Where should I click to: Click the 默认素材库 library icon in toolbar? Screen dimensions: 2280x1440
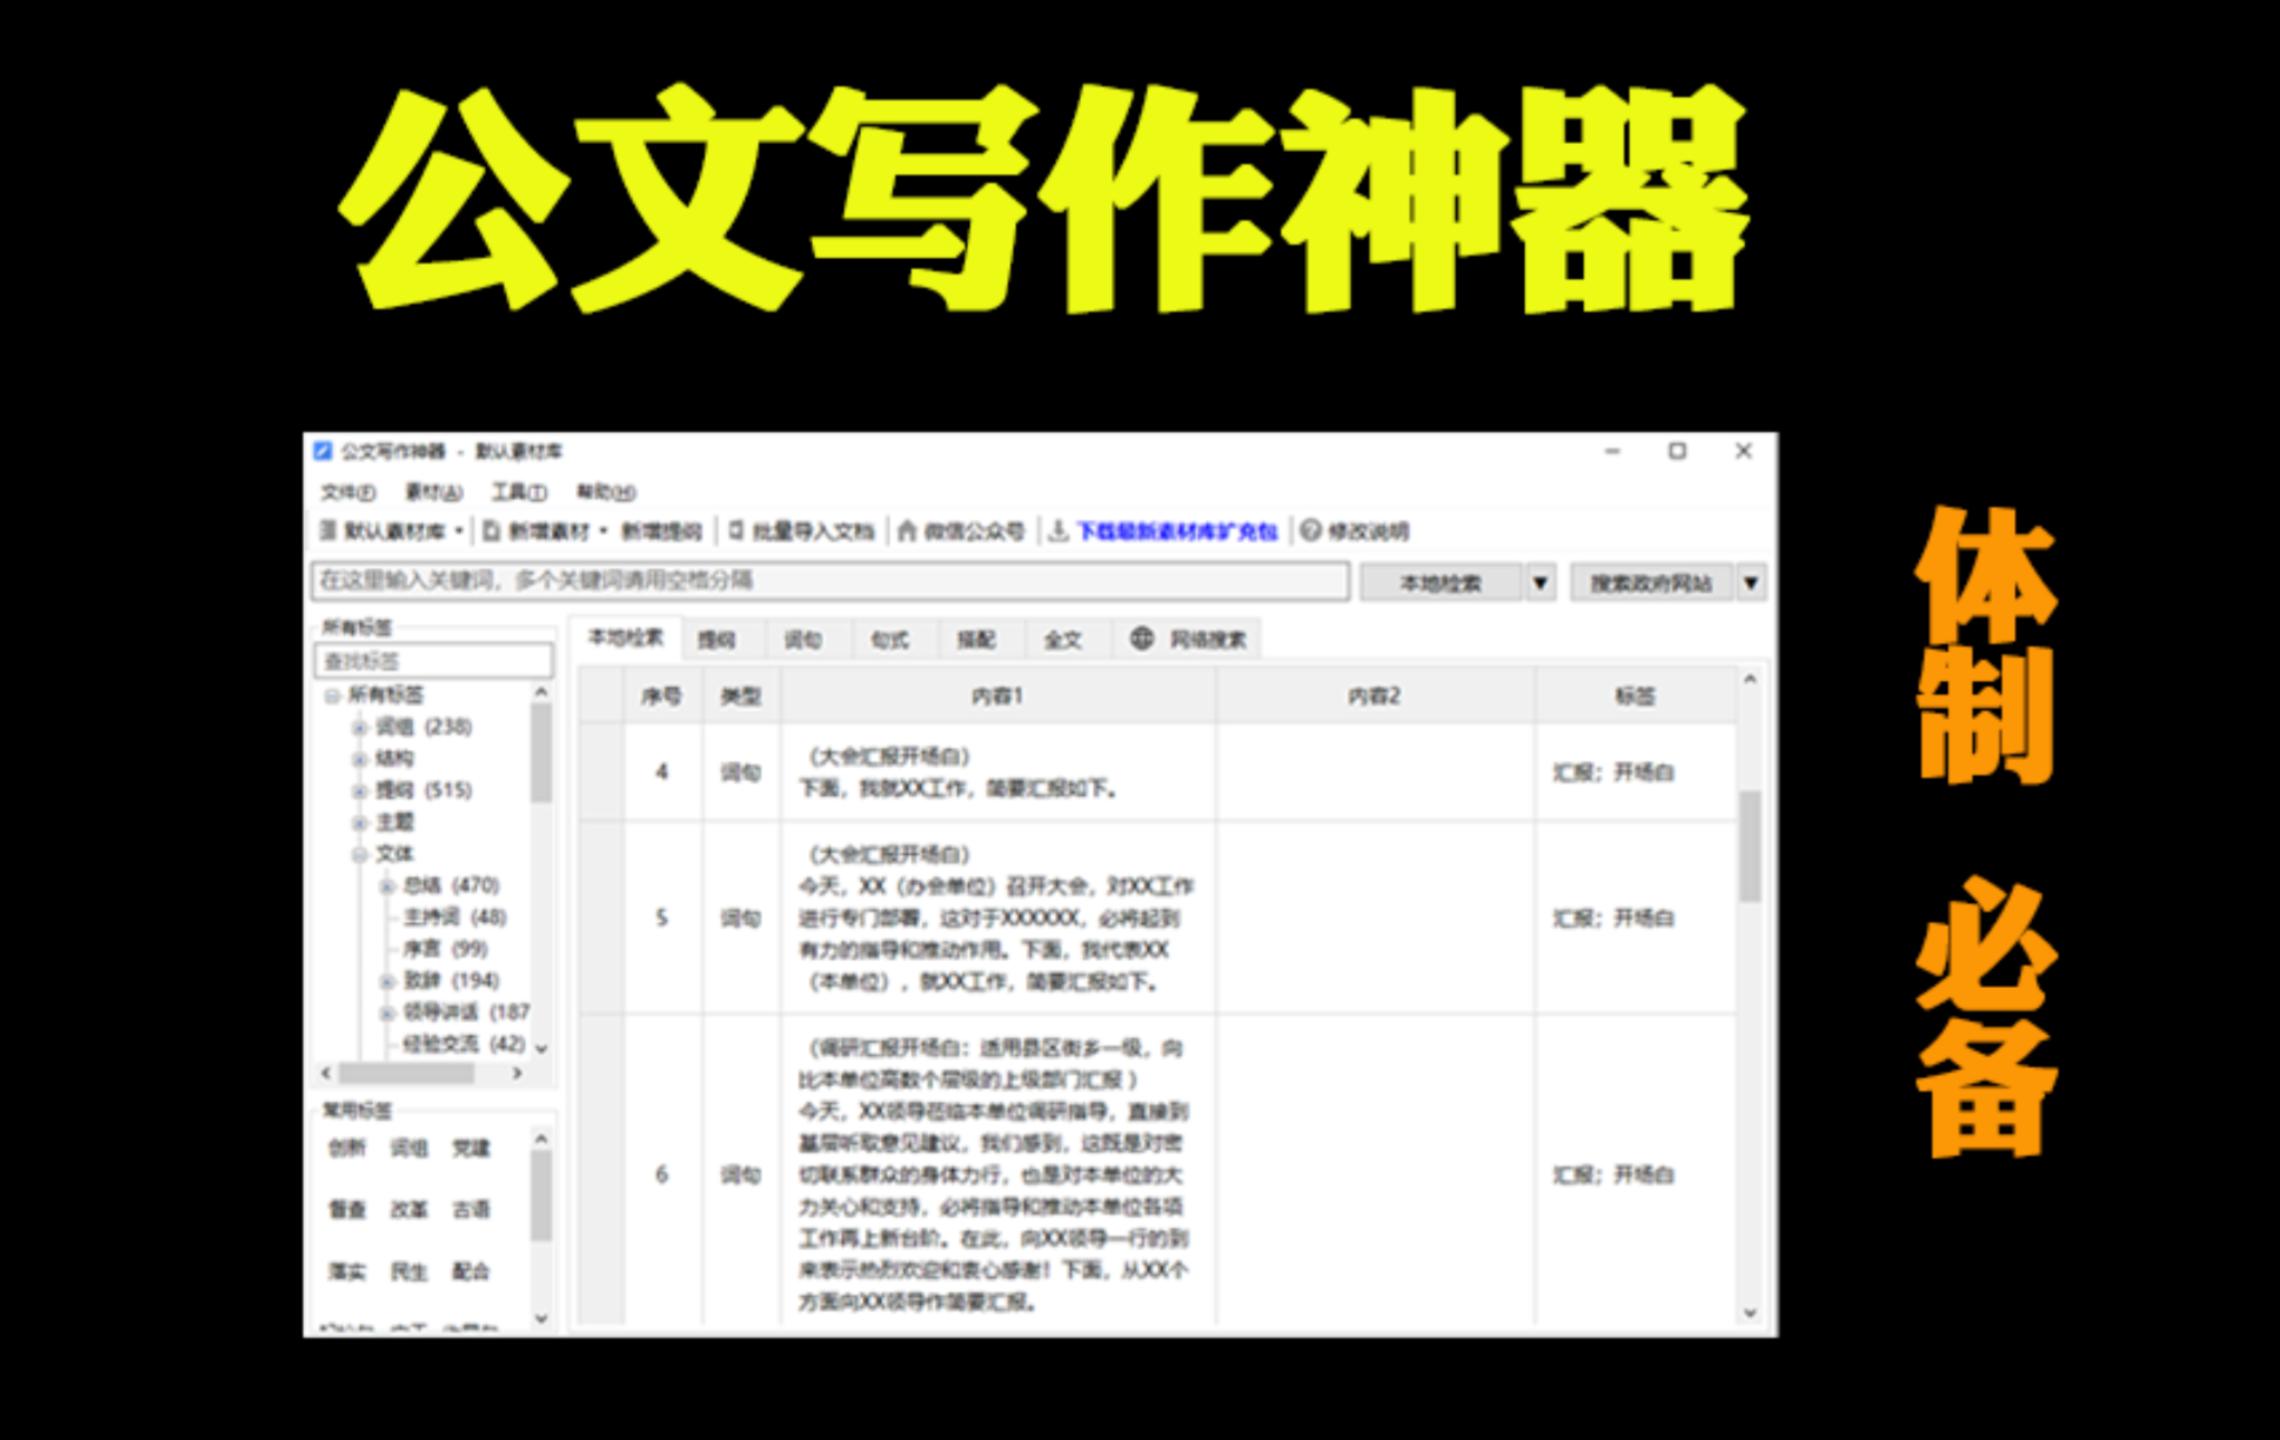[327, 530]
